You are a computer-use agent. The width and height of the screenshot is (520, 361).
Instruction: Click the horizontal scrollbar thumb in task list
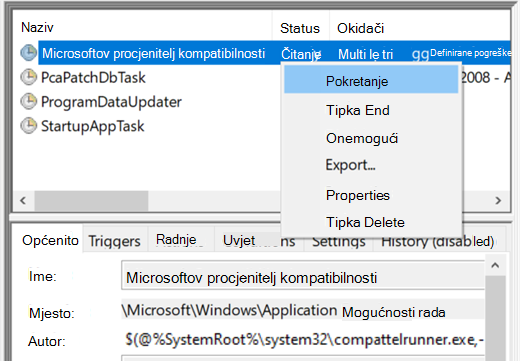[x=91, y=201]
